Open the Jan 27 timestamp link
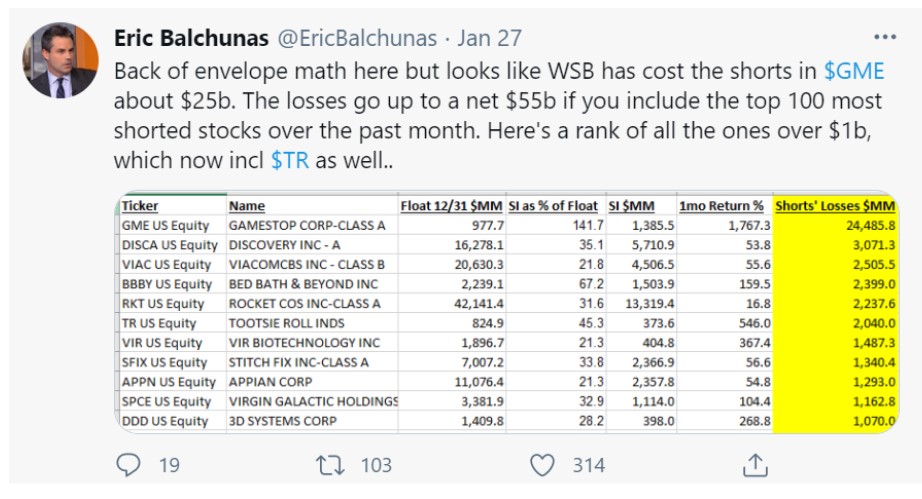Screen dimensions: 922x499 tap(489, 38)
